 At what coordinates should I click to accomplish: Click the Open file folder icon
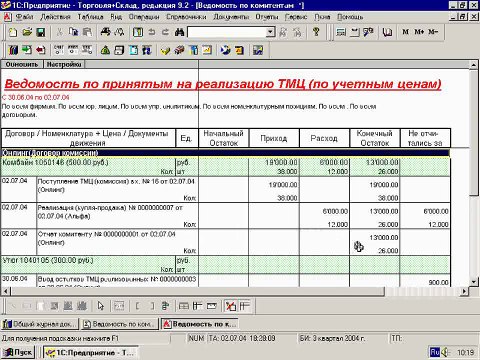click(27, 32)
